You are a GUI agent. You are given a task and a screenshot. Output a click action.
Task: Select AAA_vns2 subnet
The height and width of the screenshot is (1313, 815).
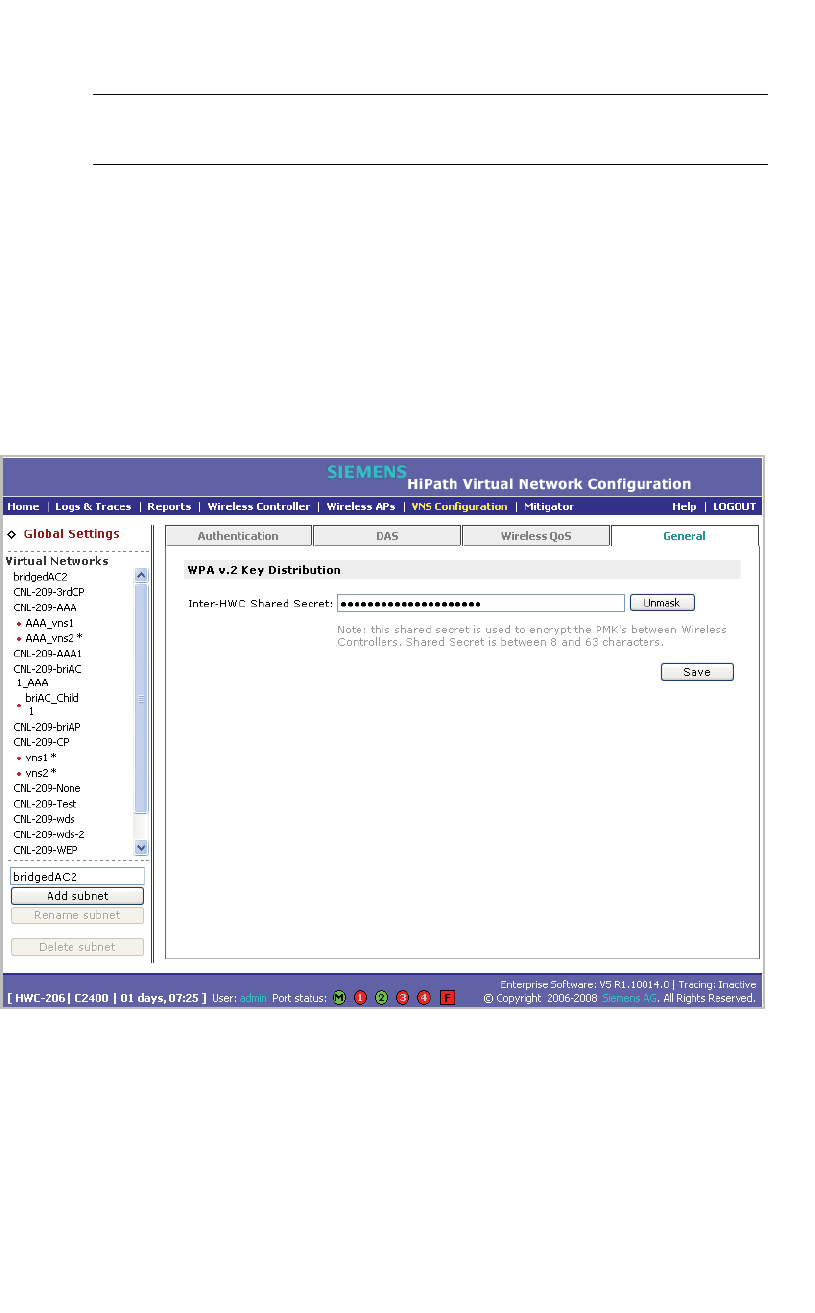(54, 638)
